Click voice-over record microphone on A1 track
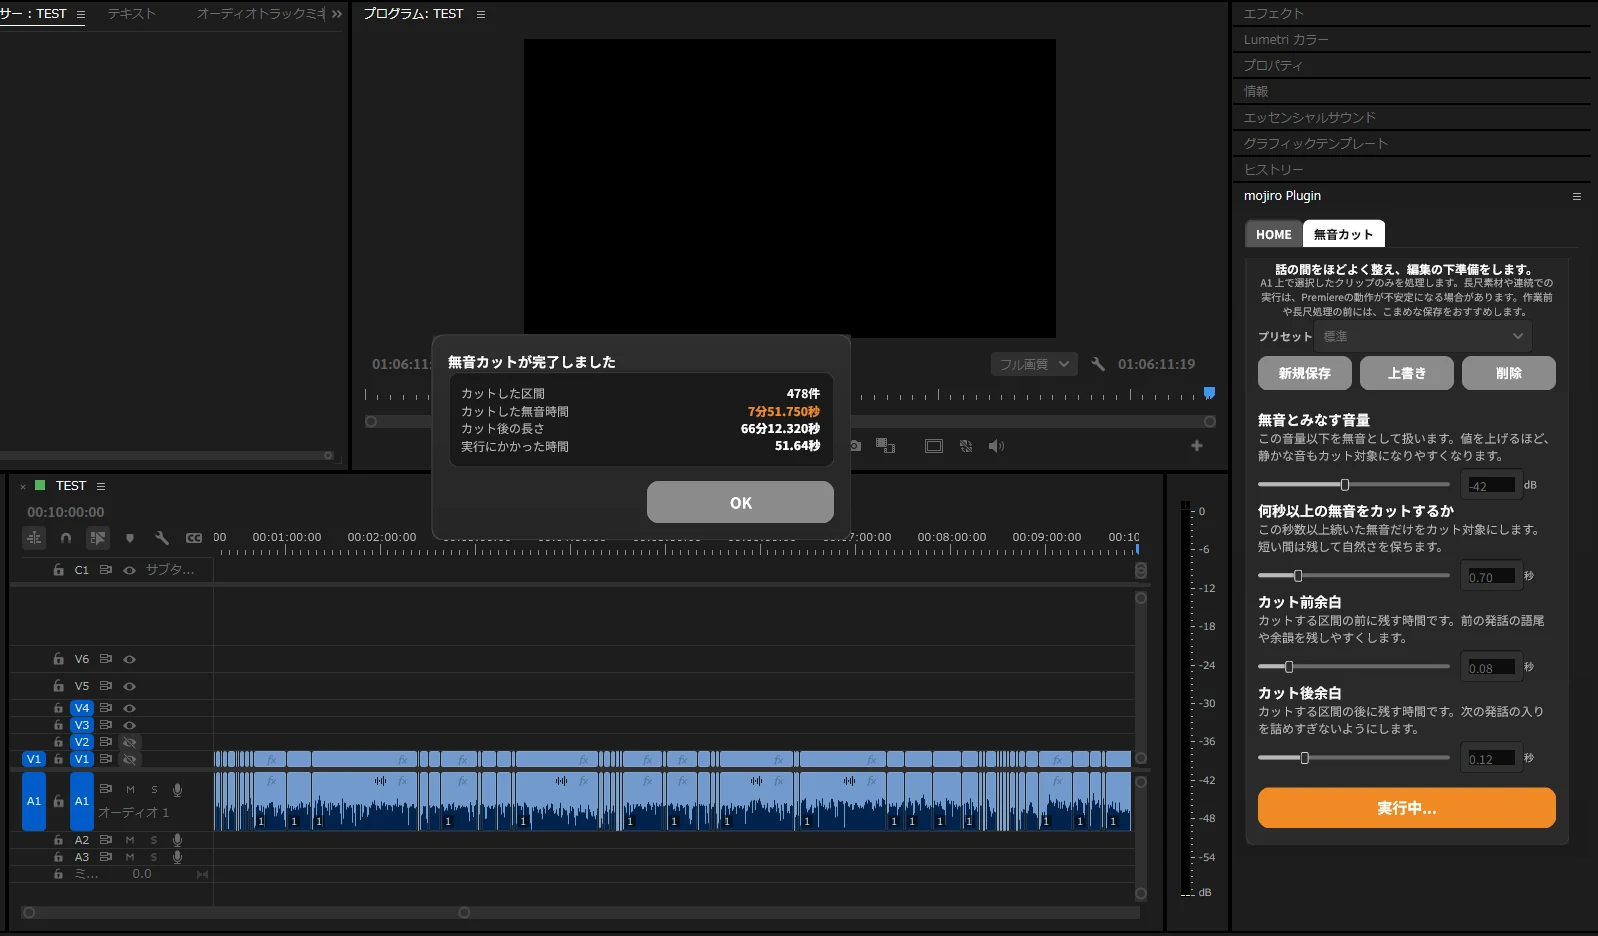This screenshot has width=1598, height=936. click(177, 790)
